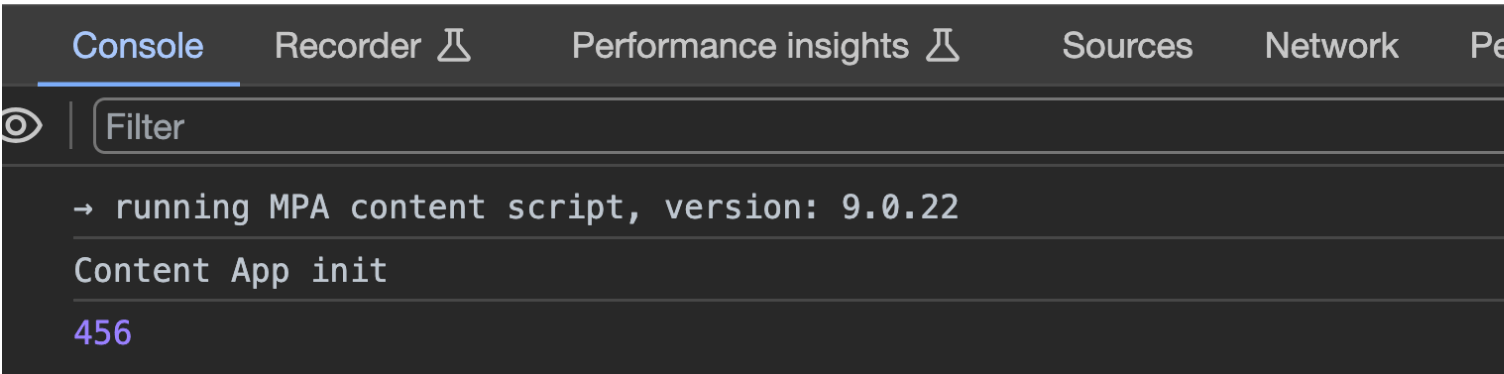Open the live expression eye icon

[19, 126]
